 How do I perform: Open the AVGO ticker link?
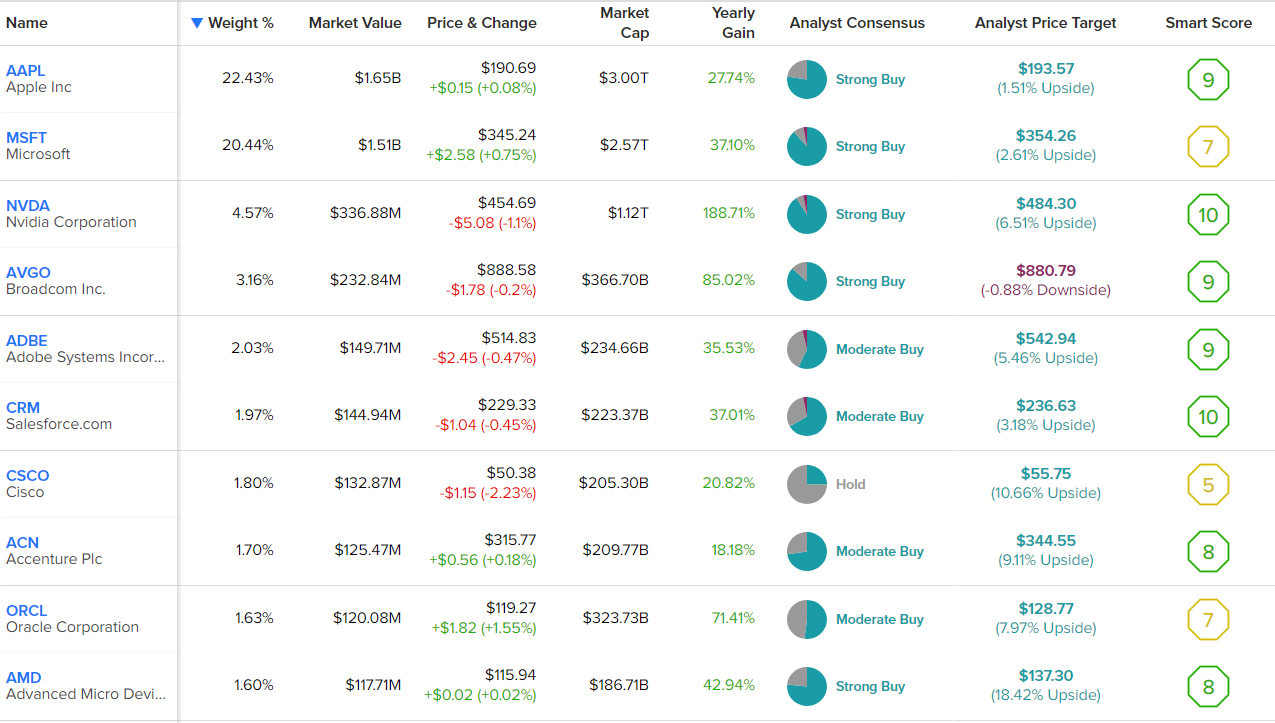pos(28,272)
